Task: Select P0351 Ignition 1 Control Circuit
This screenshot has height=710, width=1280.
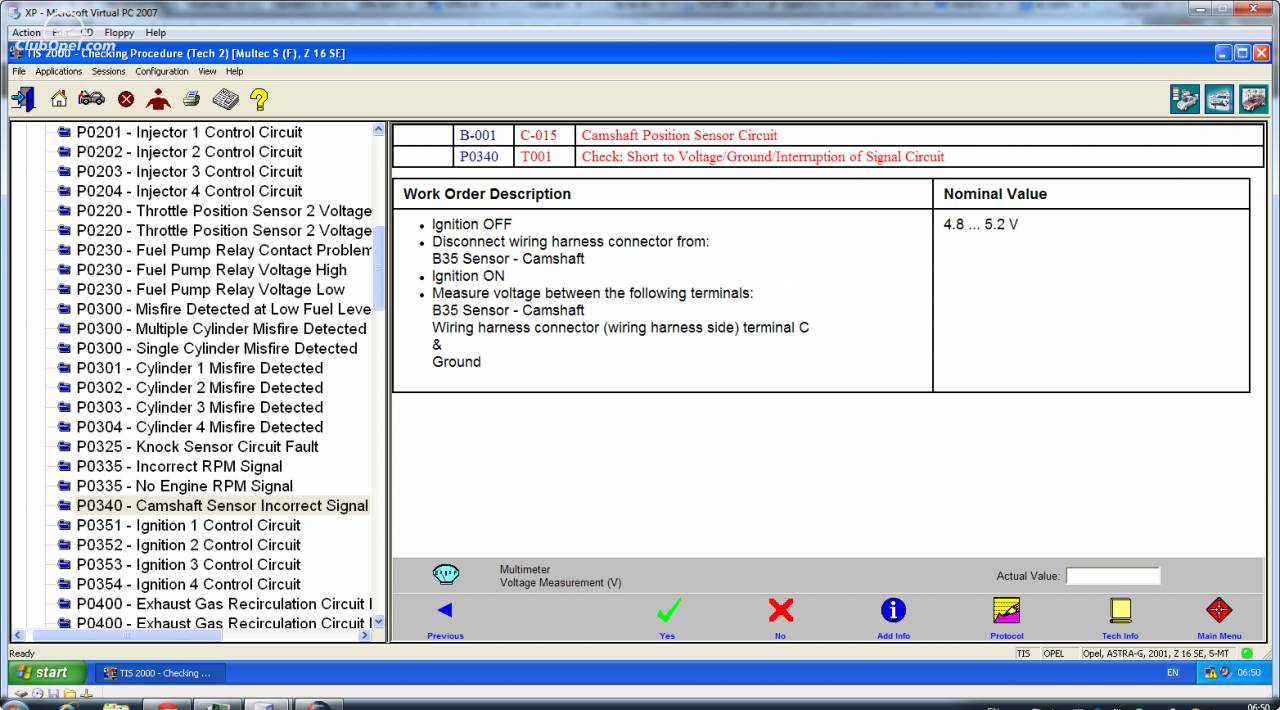Action: click(x=189, y=526)
